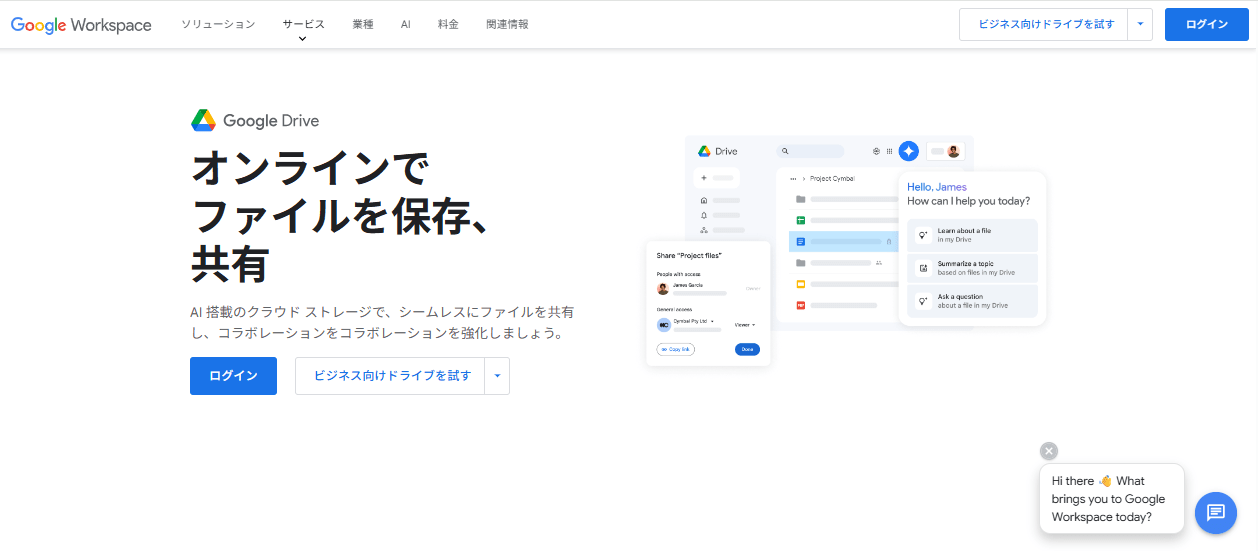Viewport: 1258px width, 551px height.
Task: Click the 'Hello, James' greeting text
Action: coord(937,187)
